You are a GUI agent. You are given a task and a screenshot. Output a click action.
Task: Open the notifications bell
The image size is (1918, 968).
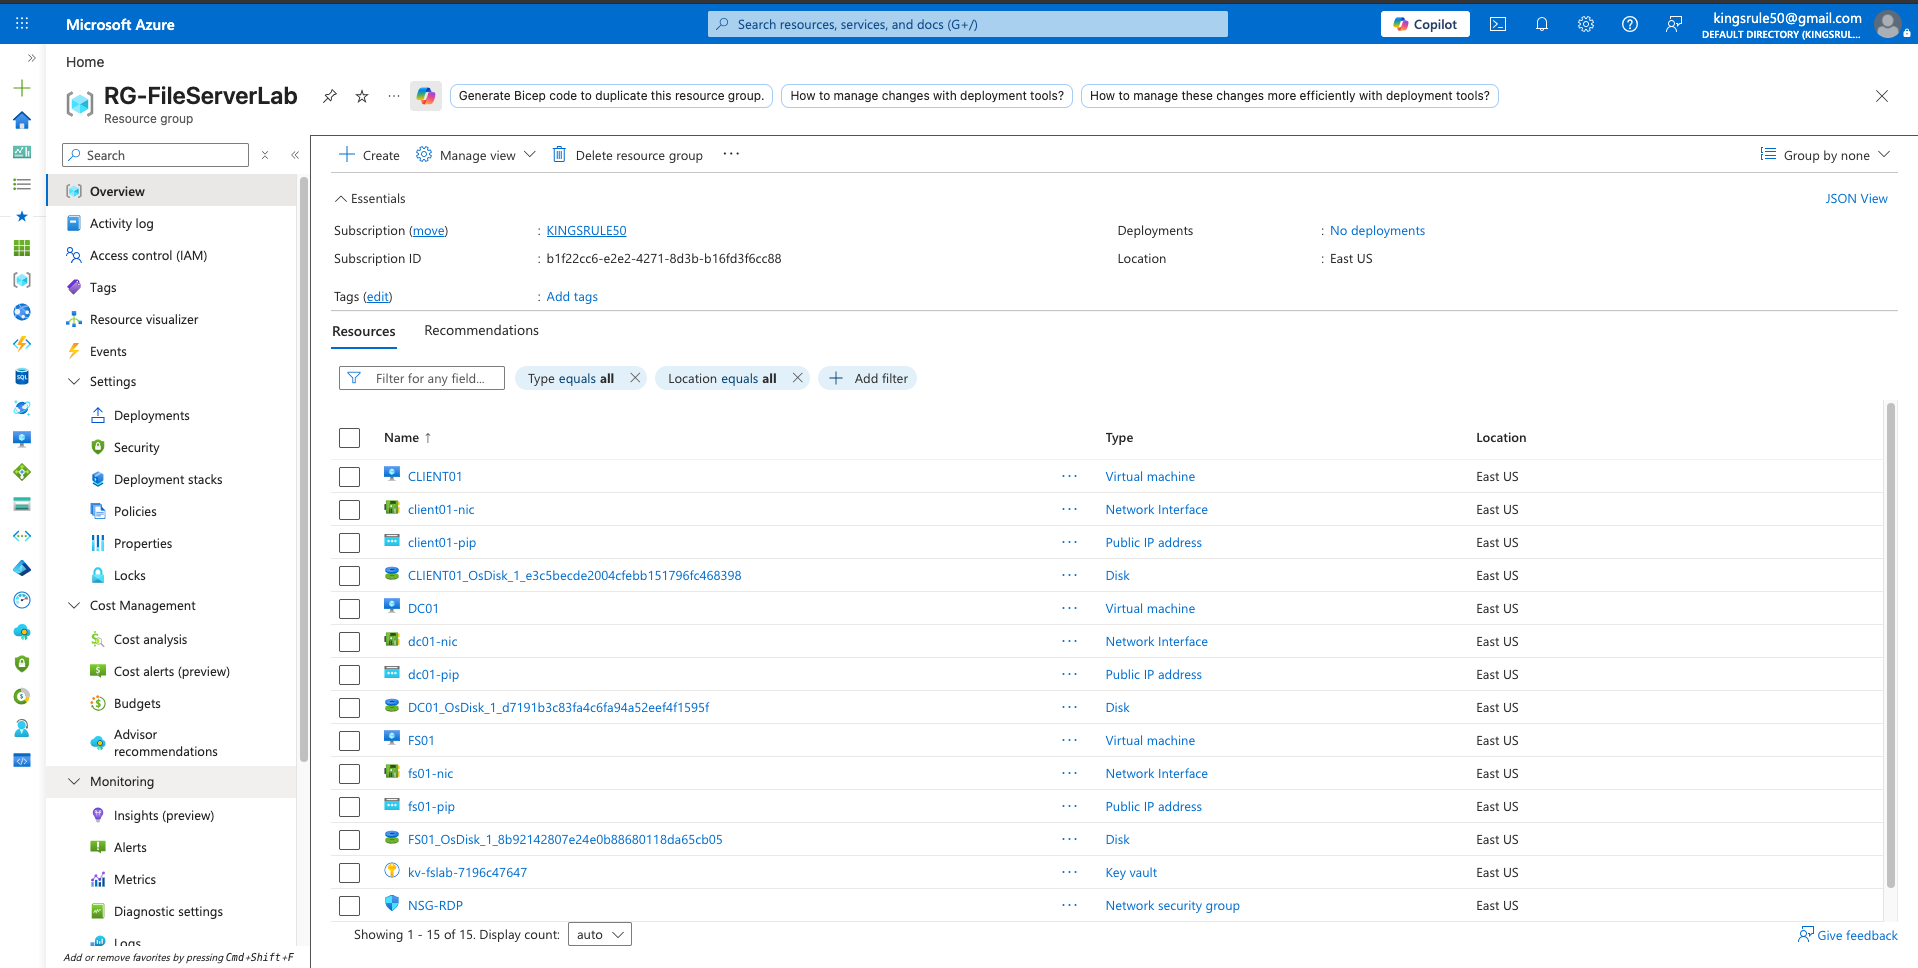pyautogui.click(x=1541, y=24)
